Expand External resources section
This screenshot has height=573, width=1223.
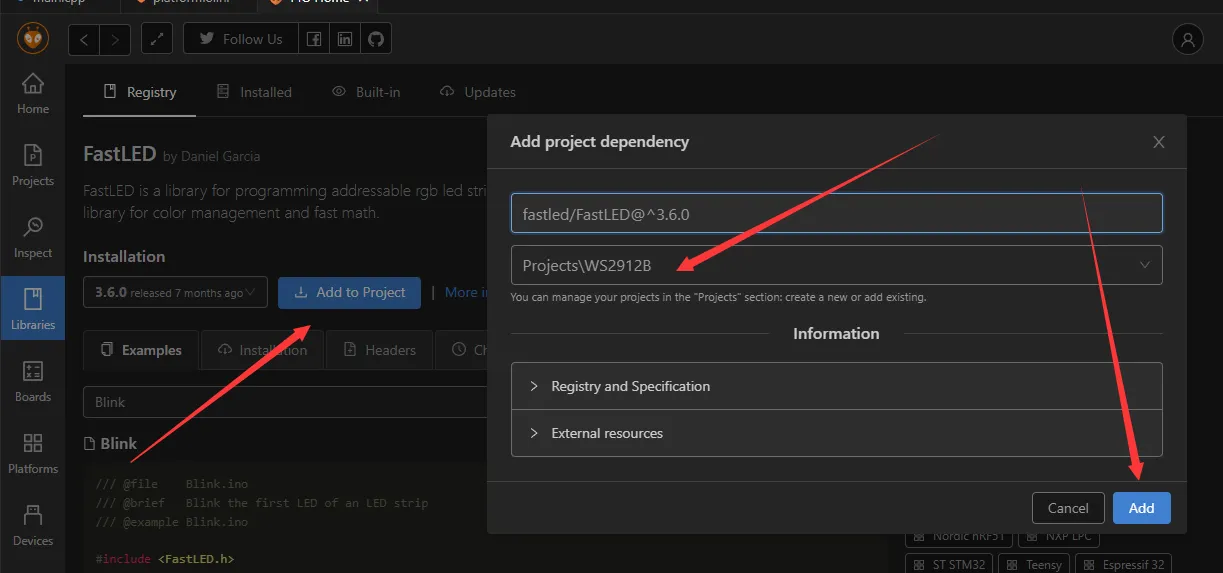tap(836, 433)
